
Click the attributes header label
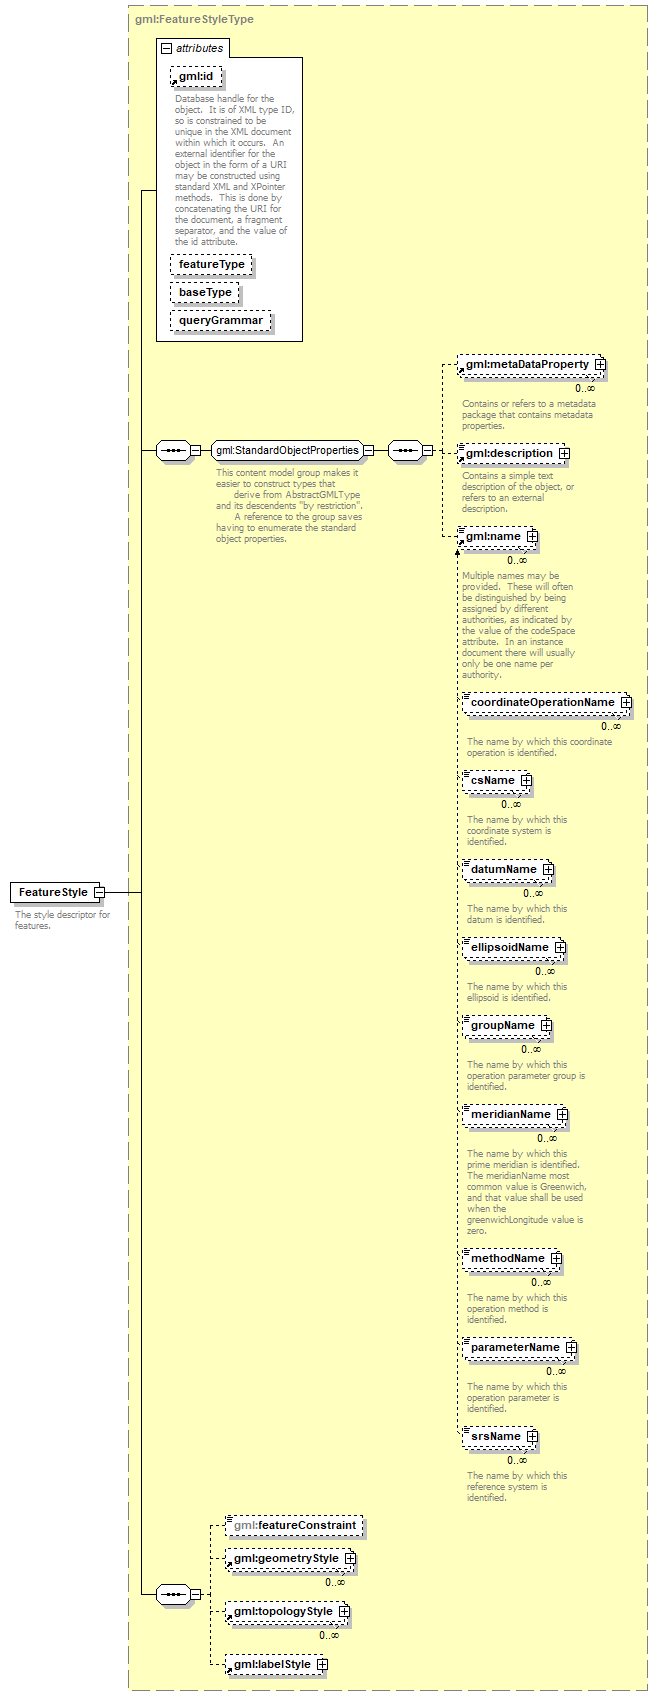200,48
